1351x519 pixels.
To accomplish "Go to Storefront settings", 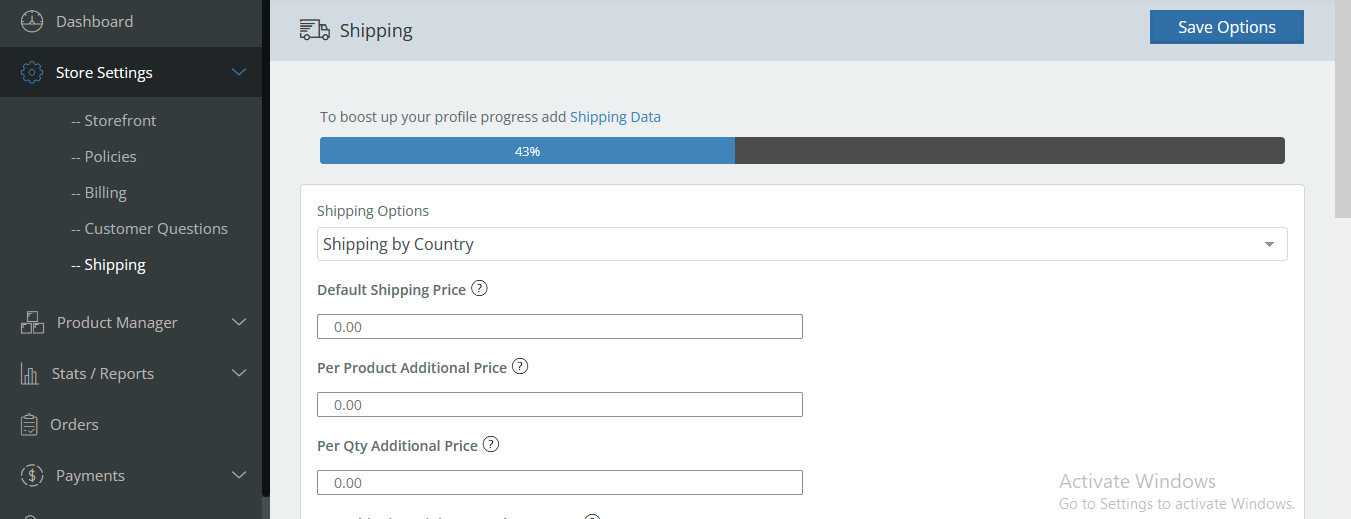I will (120, 121).
